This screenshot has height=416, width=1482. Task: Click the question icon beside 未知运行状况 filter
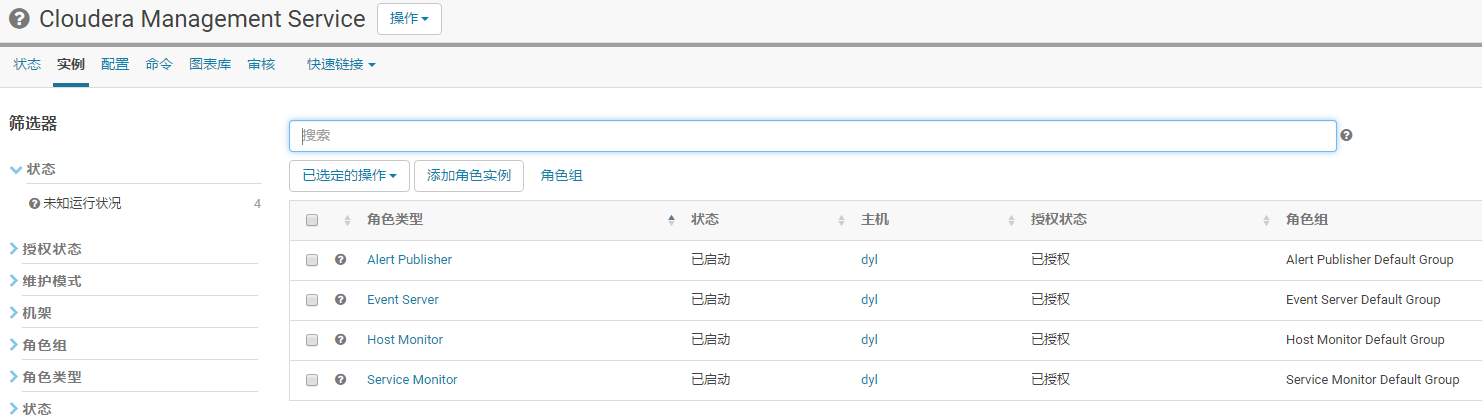tap(35, 204)
